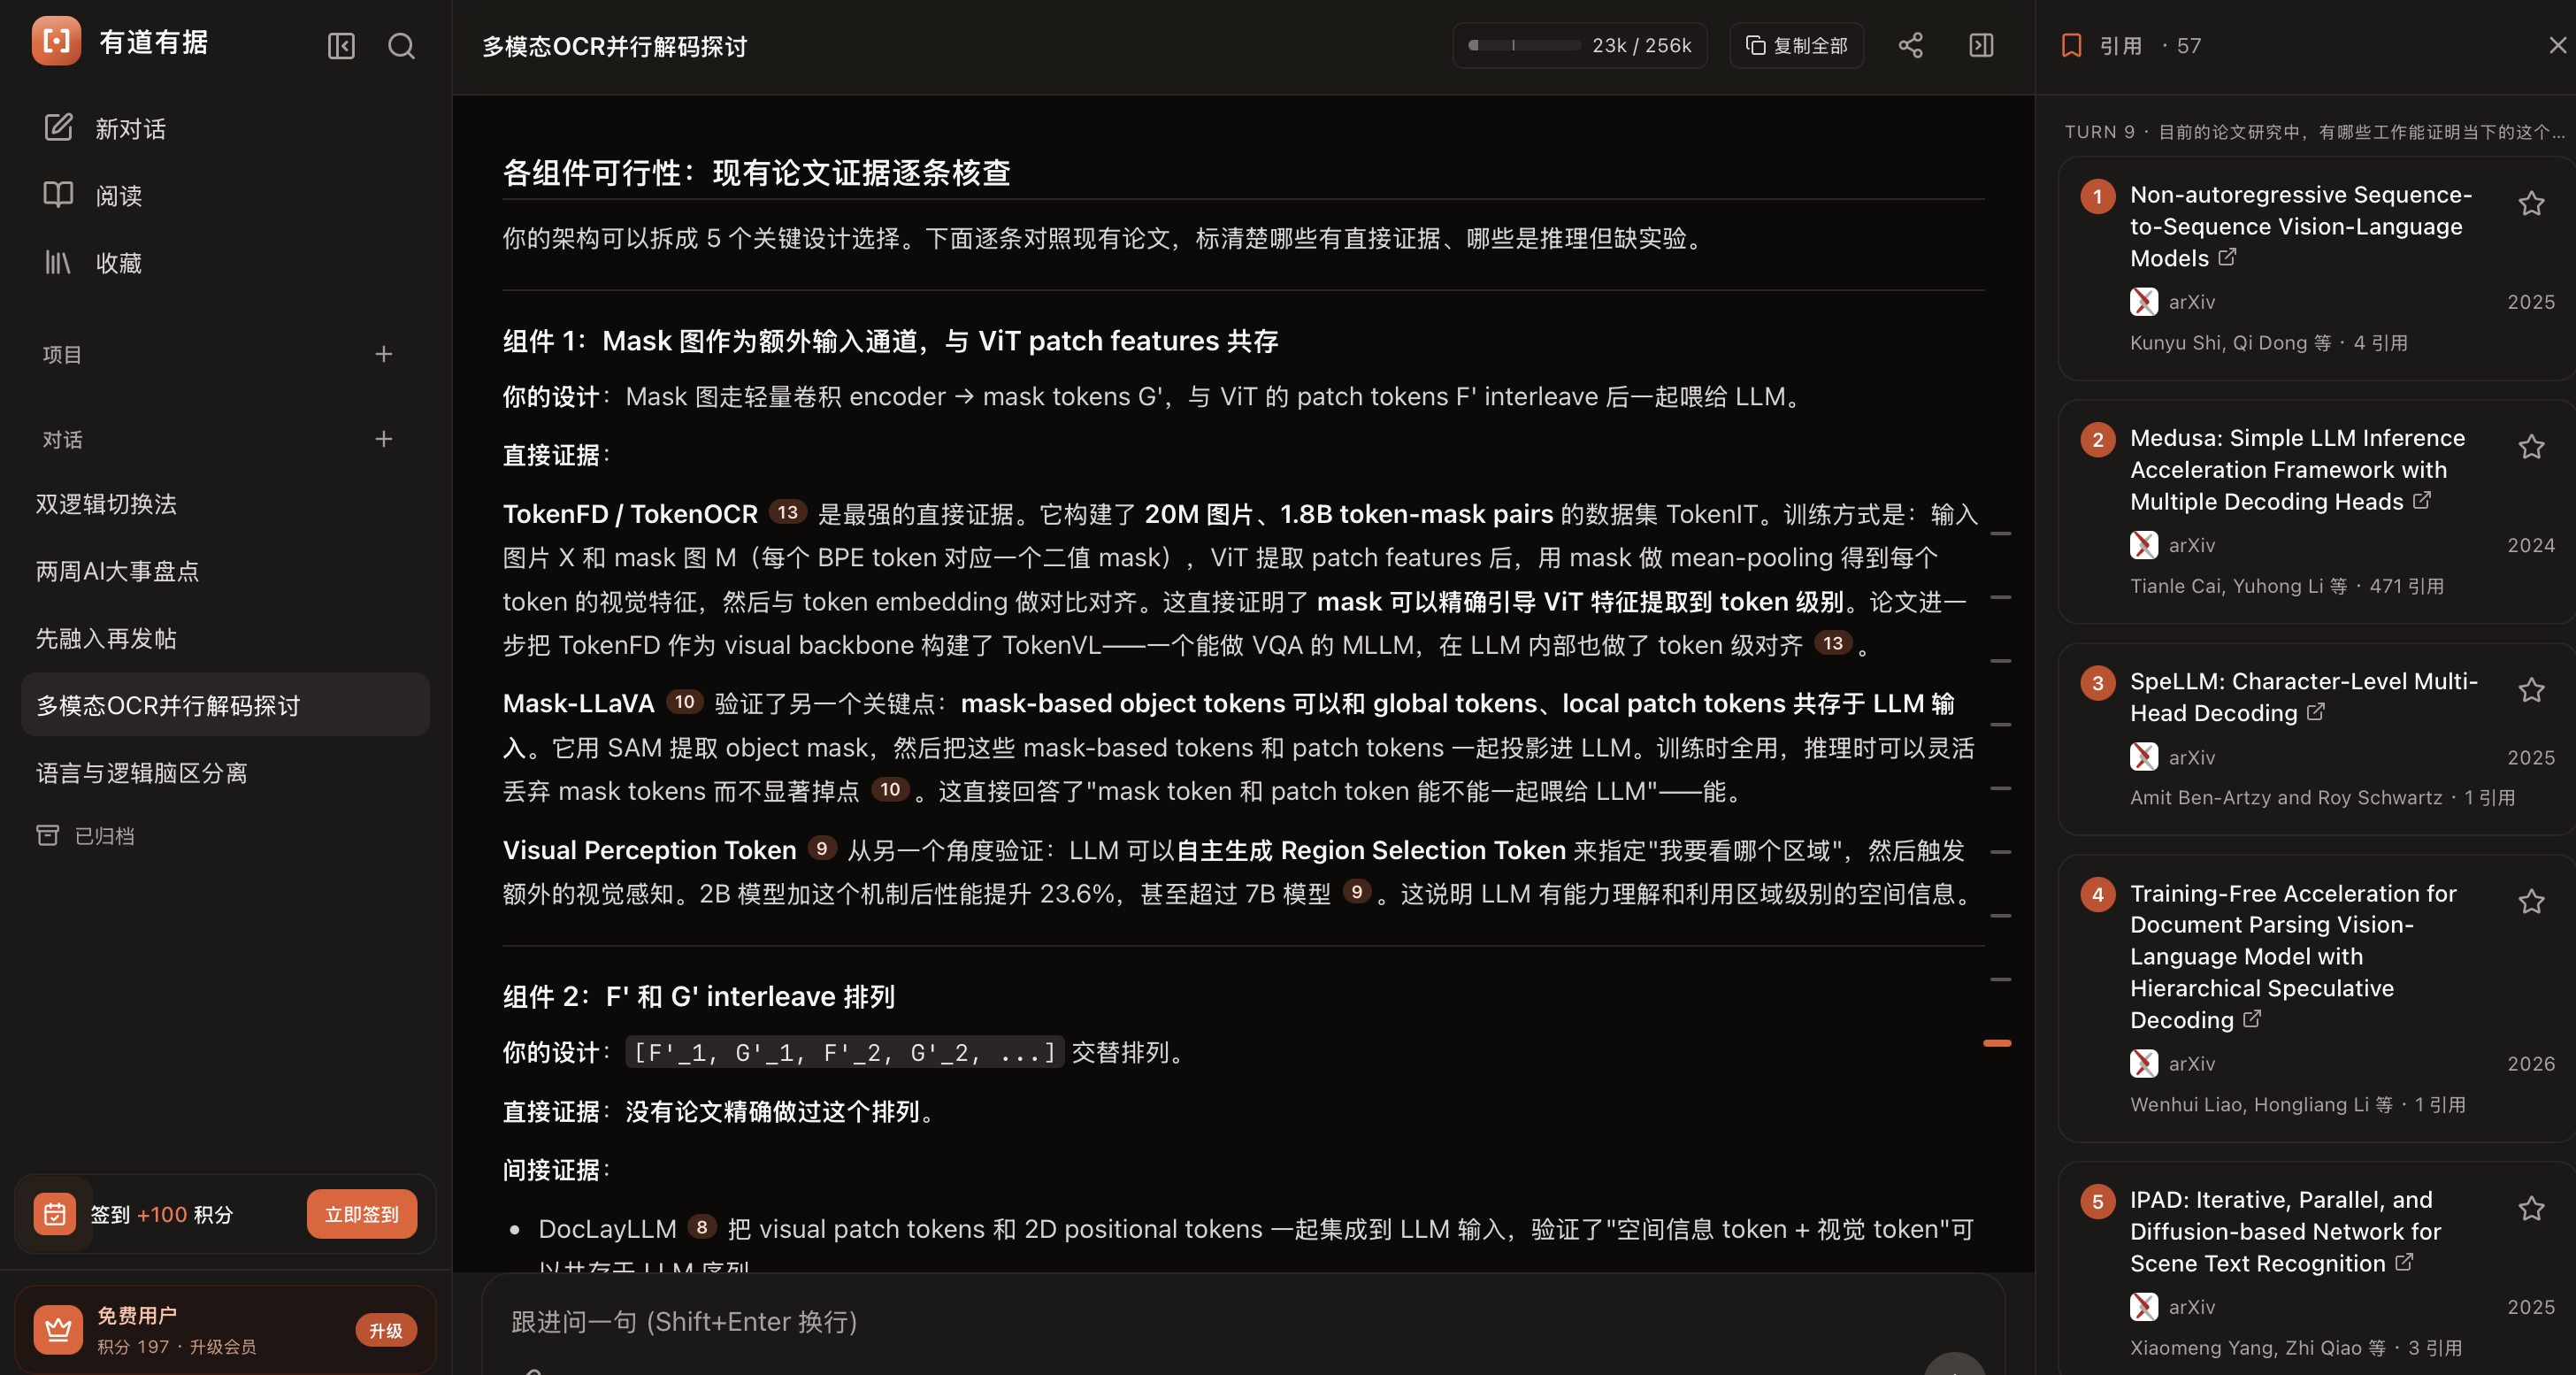Star the Medusa paper citation

(x=2531, y=447)
